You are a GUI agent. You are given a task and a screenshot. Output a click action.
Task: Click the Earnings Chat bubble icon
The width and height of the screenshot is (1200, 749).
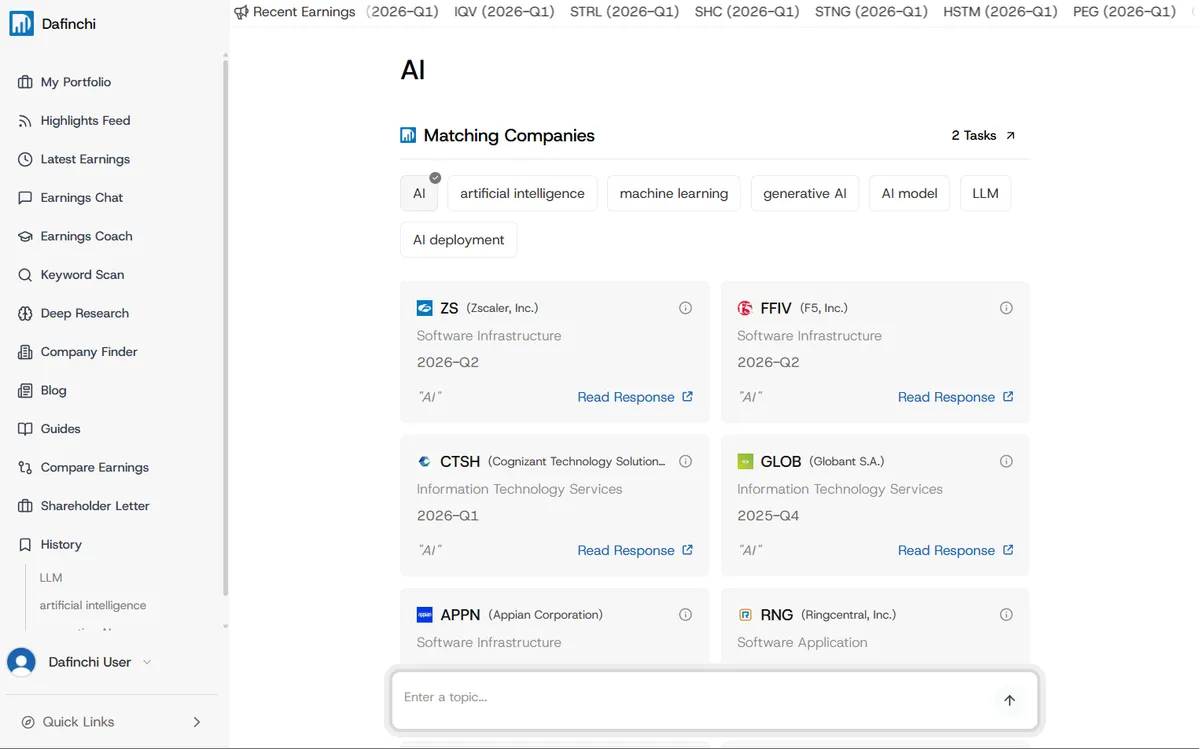(x=25, y=198)
